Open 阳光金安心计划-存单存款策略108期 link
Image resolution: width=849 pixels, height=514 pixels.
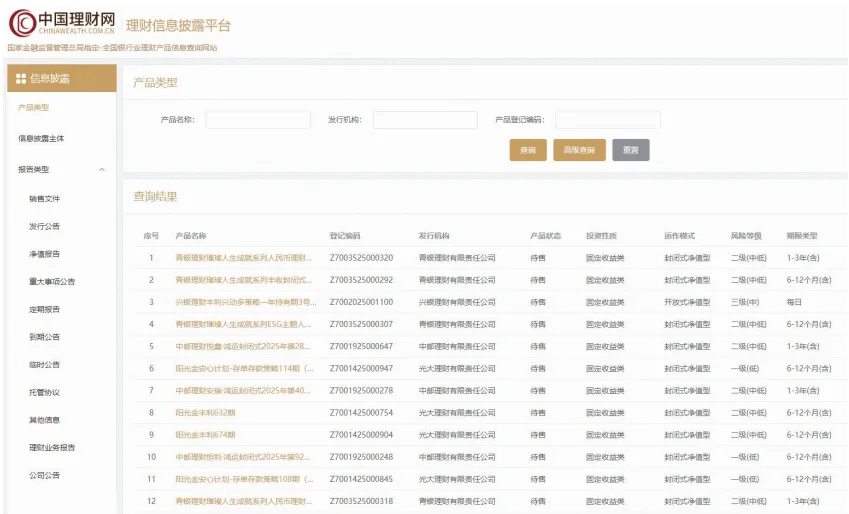click(x=244, y=479)
